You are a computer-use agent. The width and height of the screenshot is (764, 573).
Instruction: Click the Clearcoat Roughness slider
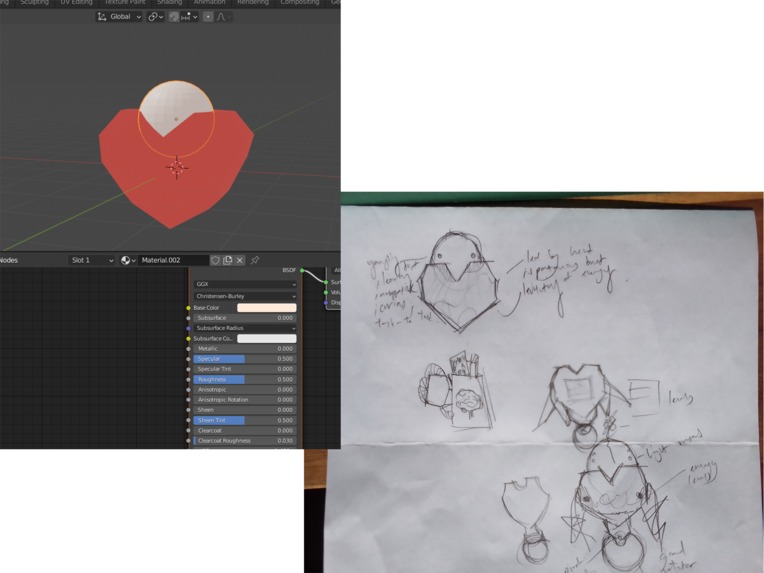(245, 441)
